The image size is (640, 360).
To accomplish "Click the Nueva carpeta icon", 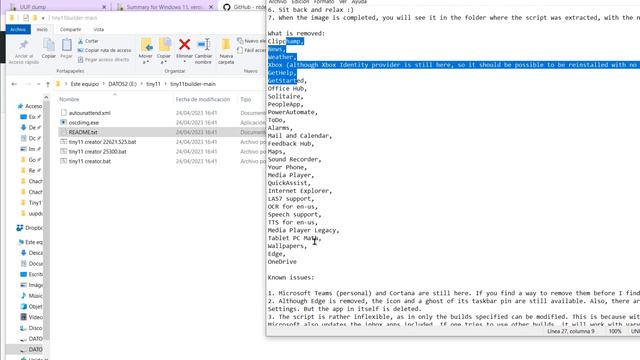I will tap(226, 44).
